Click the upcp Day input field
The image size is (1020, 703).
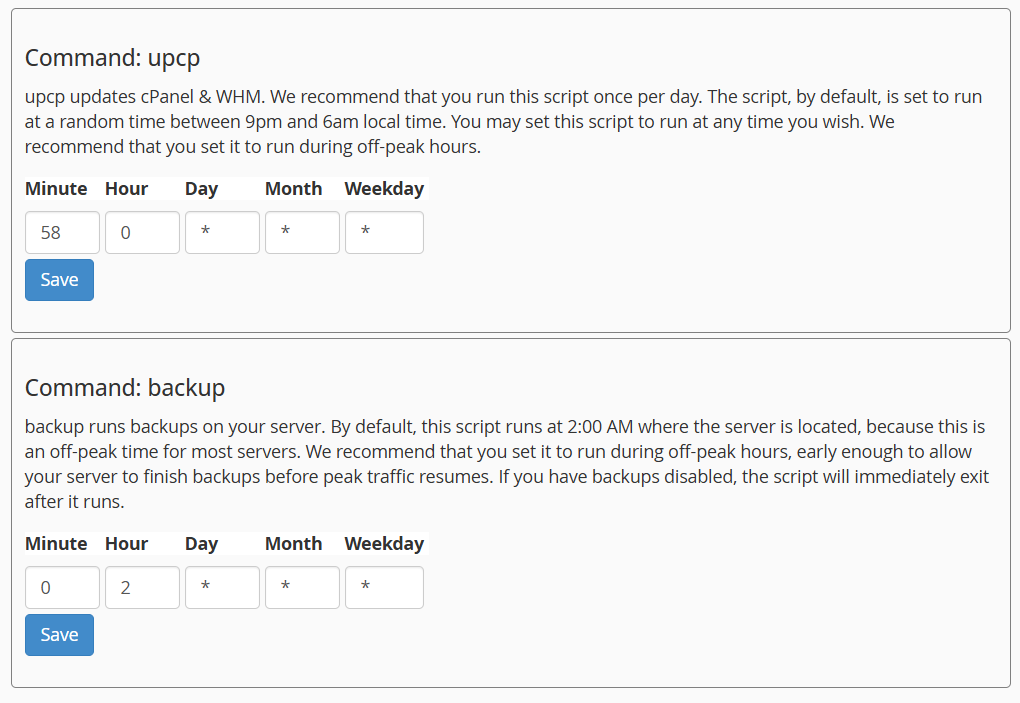pos(222,232)
